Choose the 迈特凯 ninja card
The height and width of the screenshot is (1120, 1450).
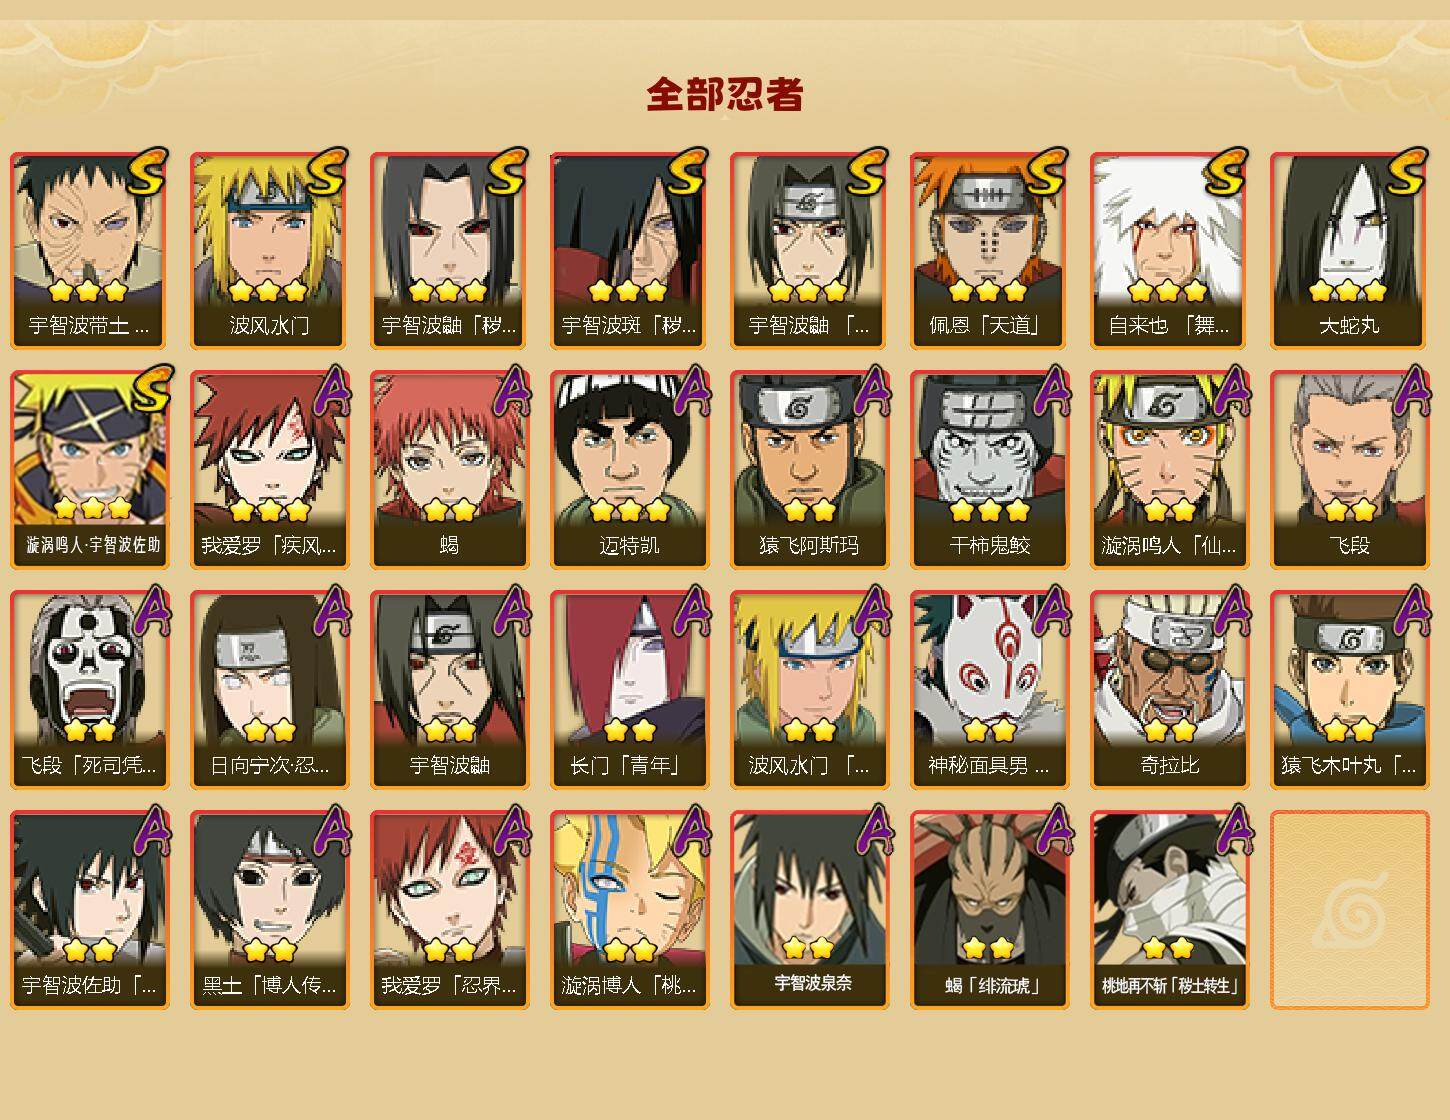(630, 470)
